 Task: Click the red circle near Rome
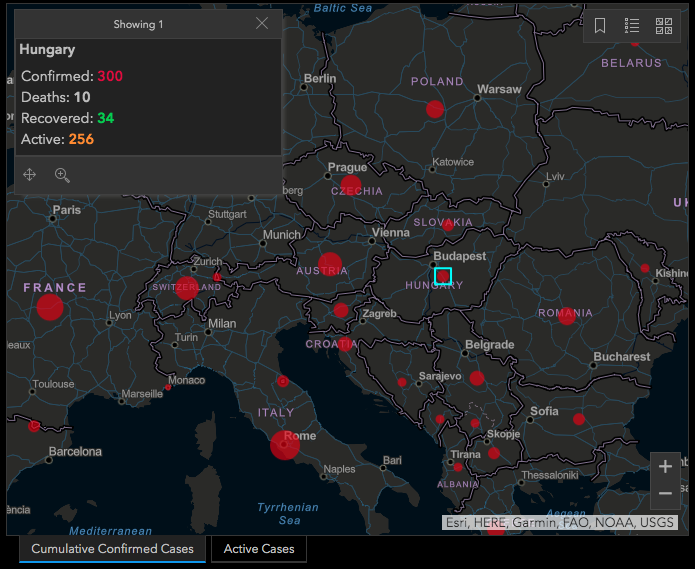click(284, 445)
